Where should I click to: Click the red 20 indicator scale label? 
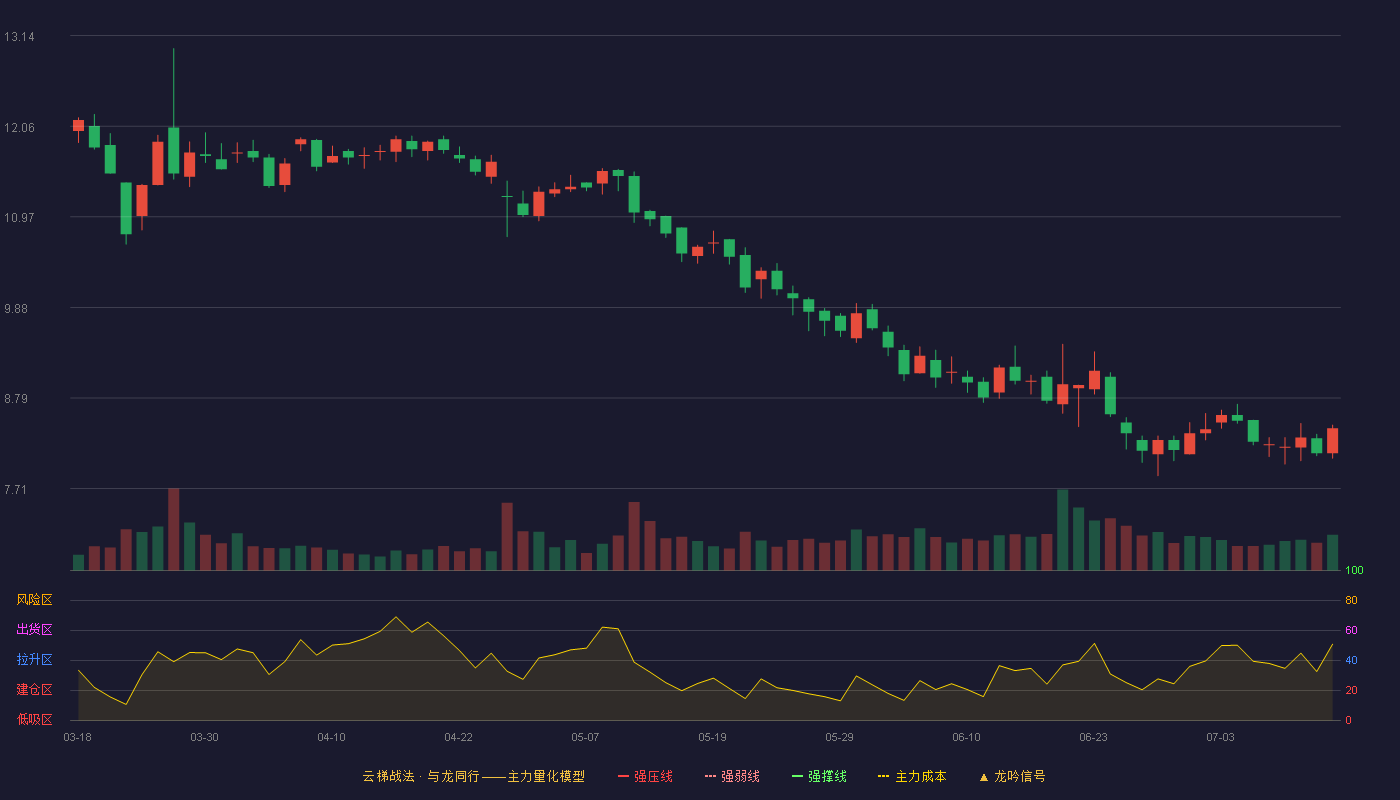click(x=1351, y=690)
